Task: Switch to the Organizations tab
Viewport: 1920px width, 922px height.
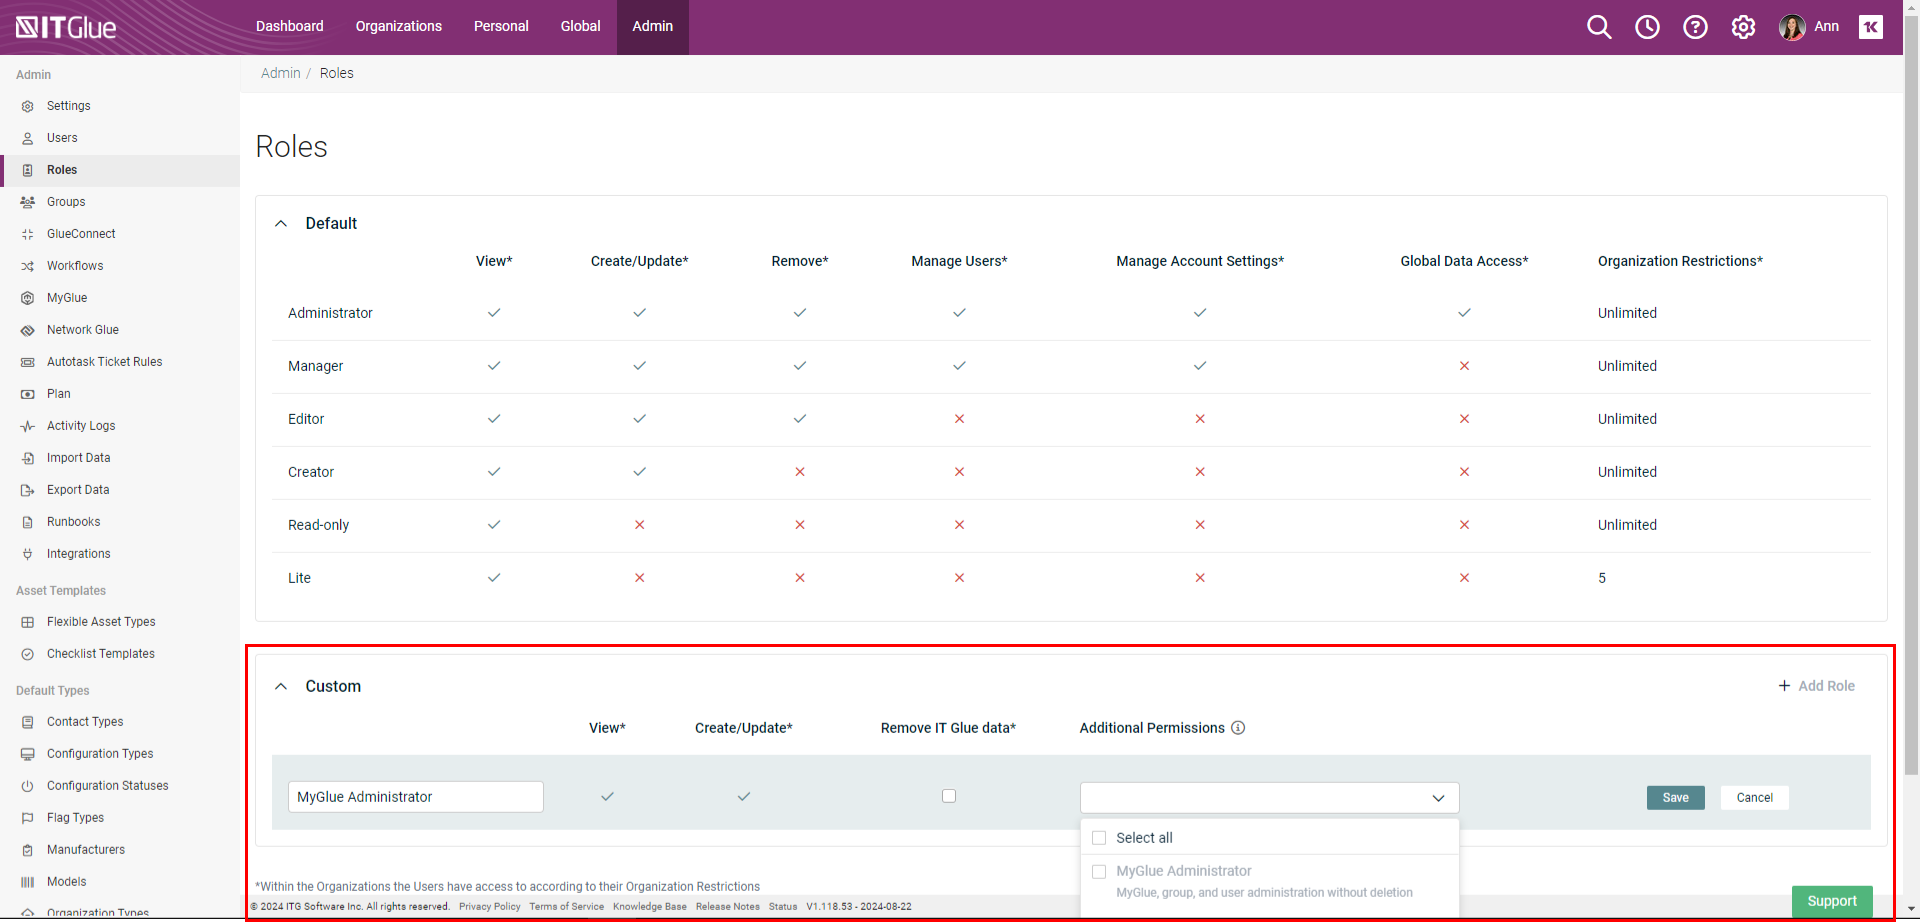Action: point(399,27)
